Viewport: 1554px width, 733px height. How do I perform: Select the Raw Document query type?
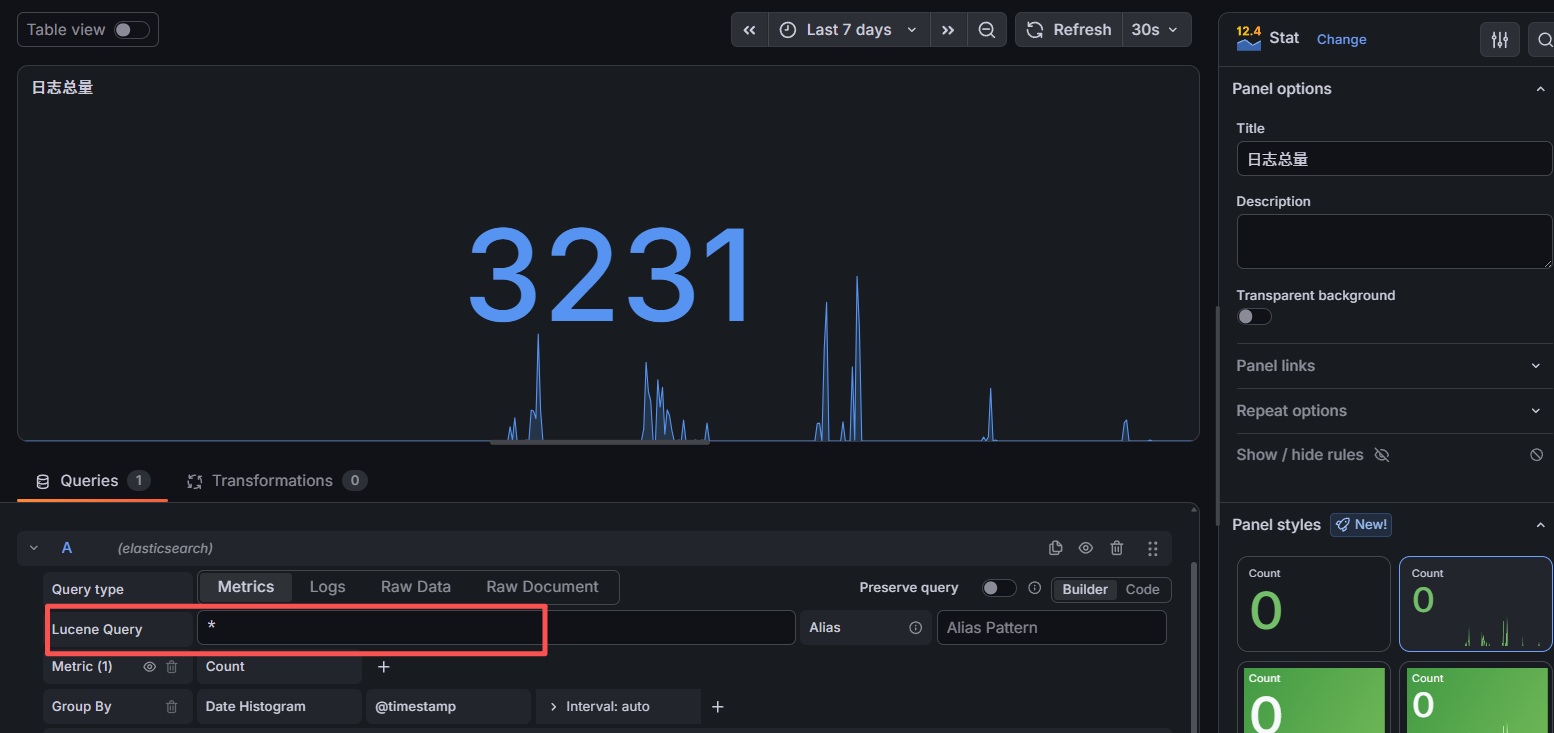(542, 587)
